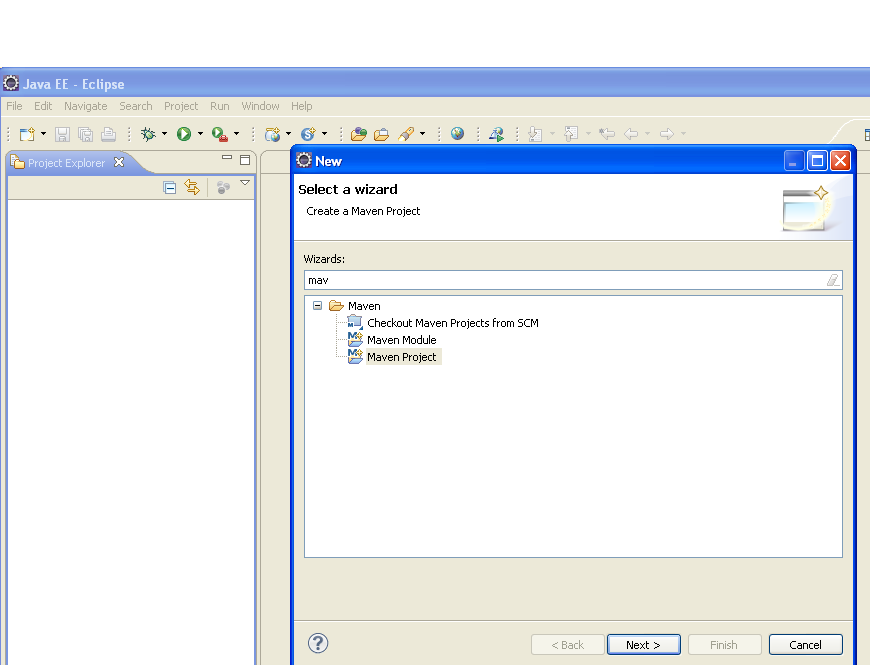Open the Navigate menu

point(85,106)
